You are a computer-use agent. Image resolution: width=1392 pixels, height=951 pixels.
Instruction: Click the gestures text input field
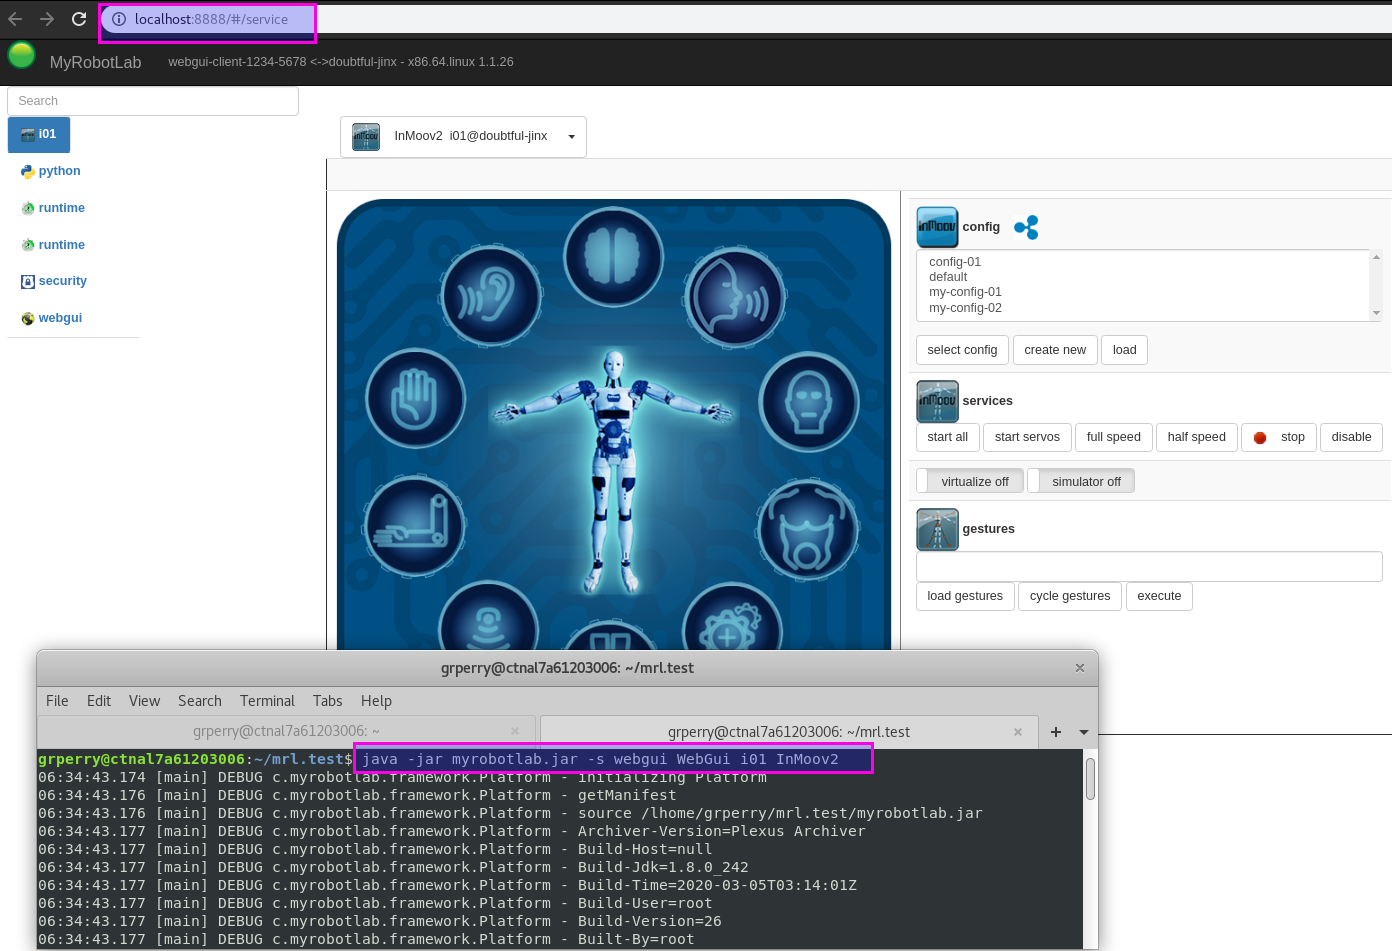click(x=1149, y=566)
